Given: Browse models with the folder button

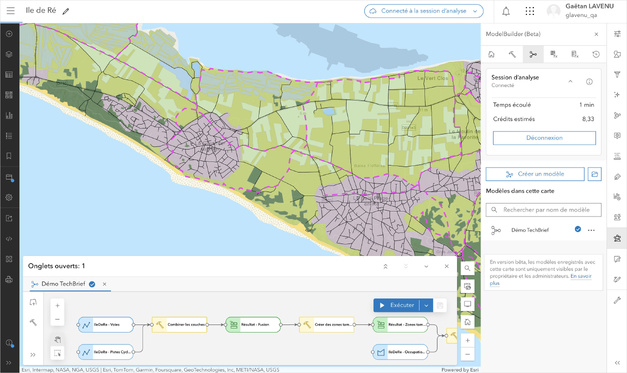Looking at the screenshot, I should point(595,174).
